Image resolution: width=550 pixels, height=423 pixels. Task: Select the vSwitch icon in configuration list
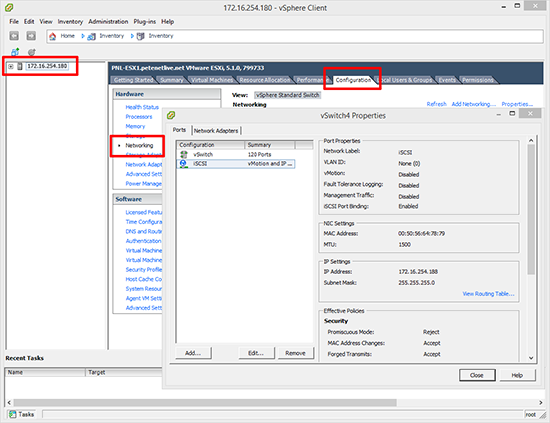[x=184, y=154]
